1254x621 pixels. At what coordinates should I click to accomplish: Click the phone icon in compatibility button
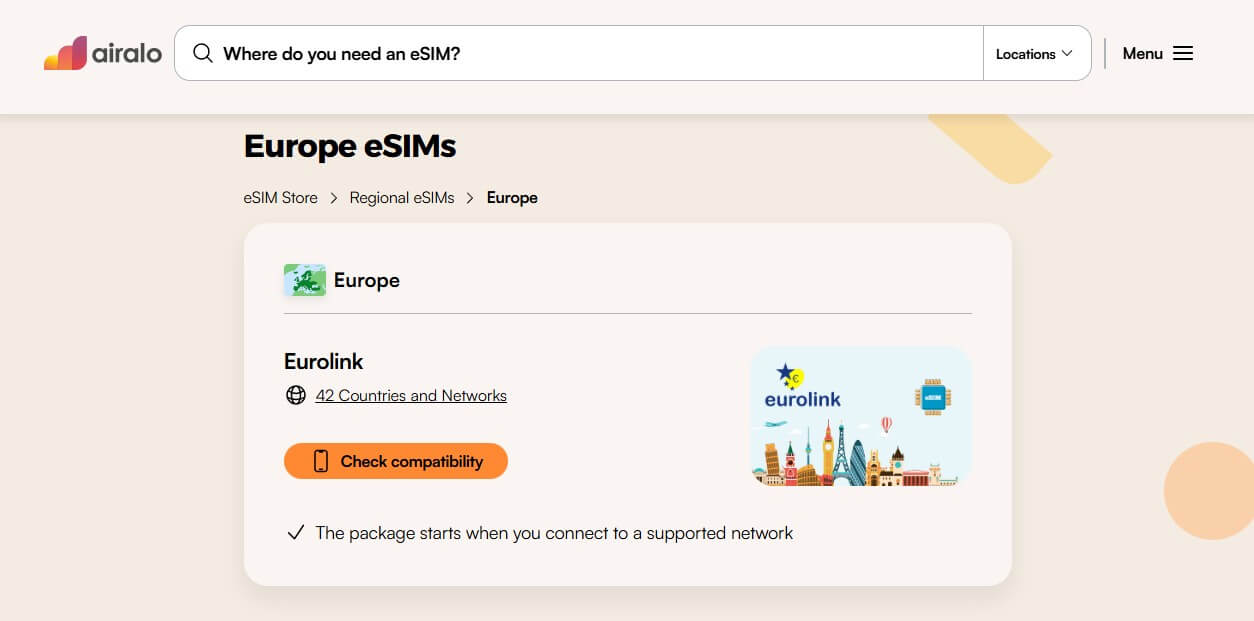click(x=321, y=461)
